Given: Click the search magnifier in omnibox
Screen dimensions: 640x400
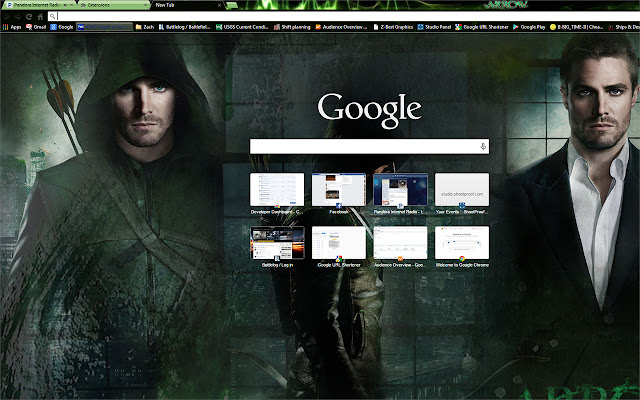Looking at the screenshot, I should [x=52, y=16].
